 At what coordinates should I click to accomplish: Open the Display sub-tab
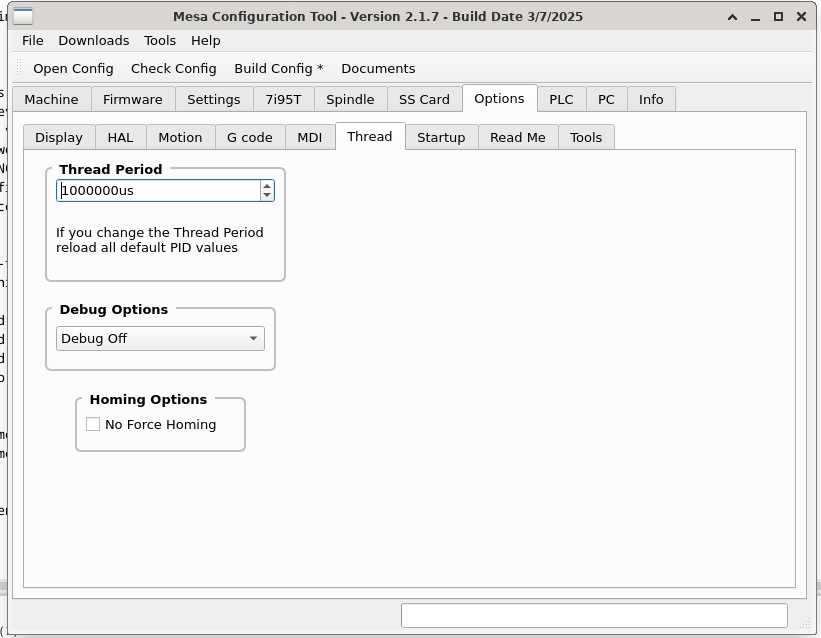pos(59,137)
